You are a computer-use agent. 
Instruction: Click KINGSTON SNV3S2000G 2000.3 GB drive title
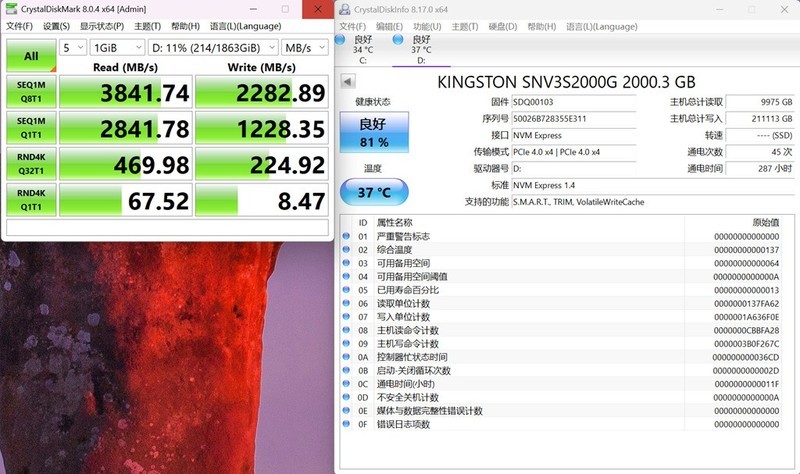[x=566, y=82]
